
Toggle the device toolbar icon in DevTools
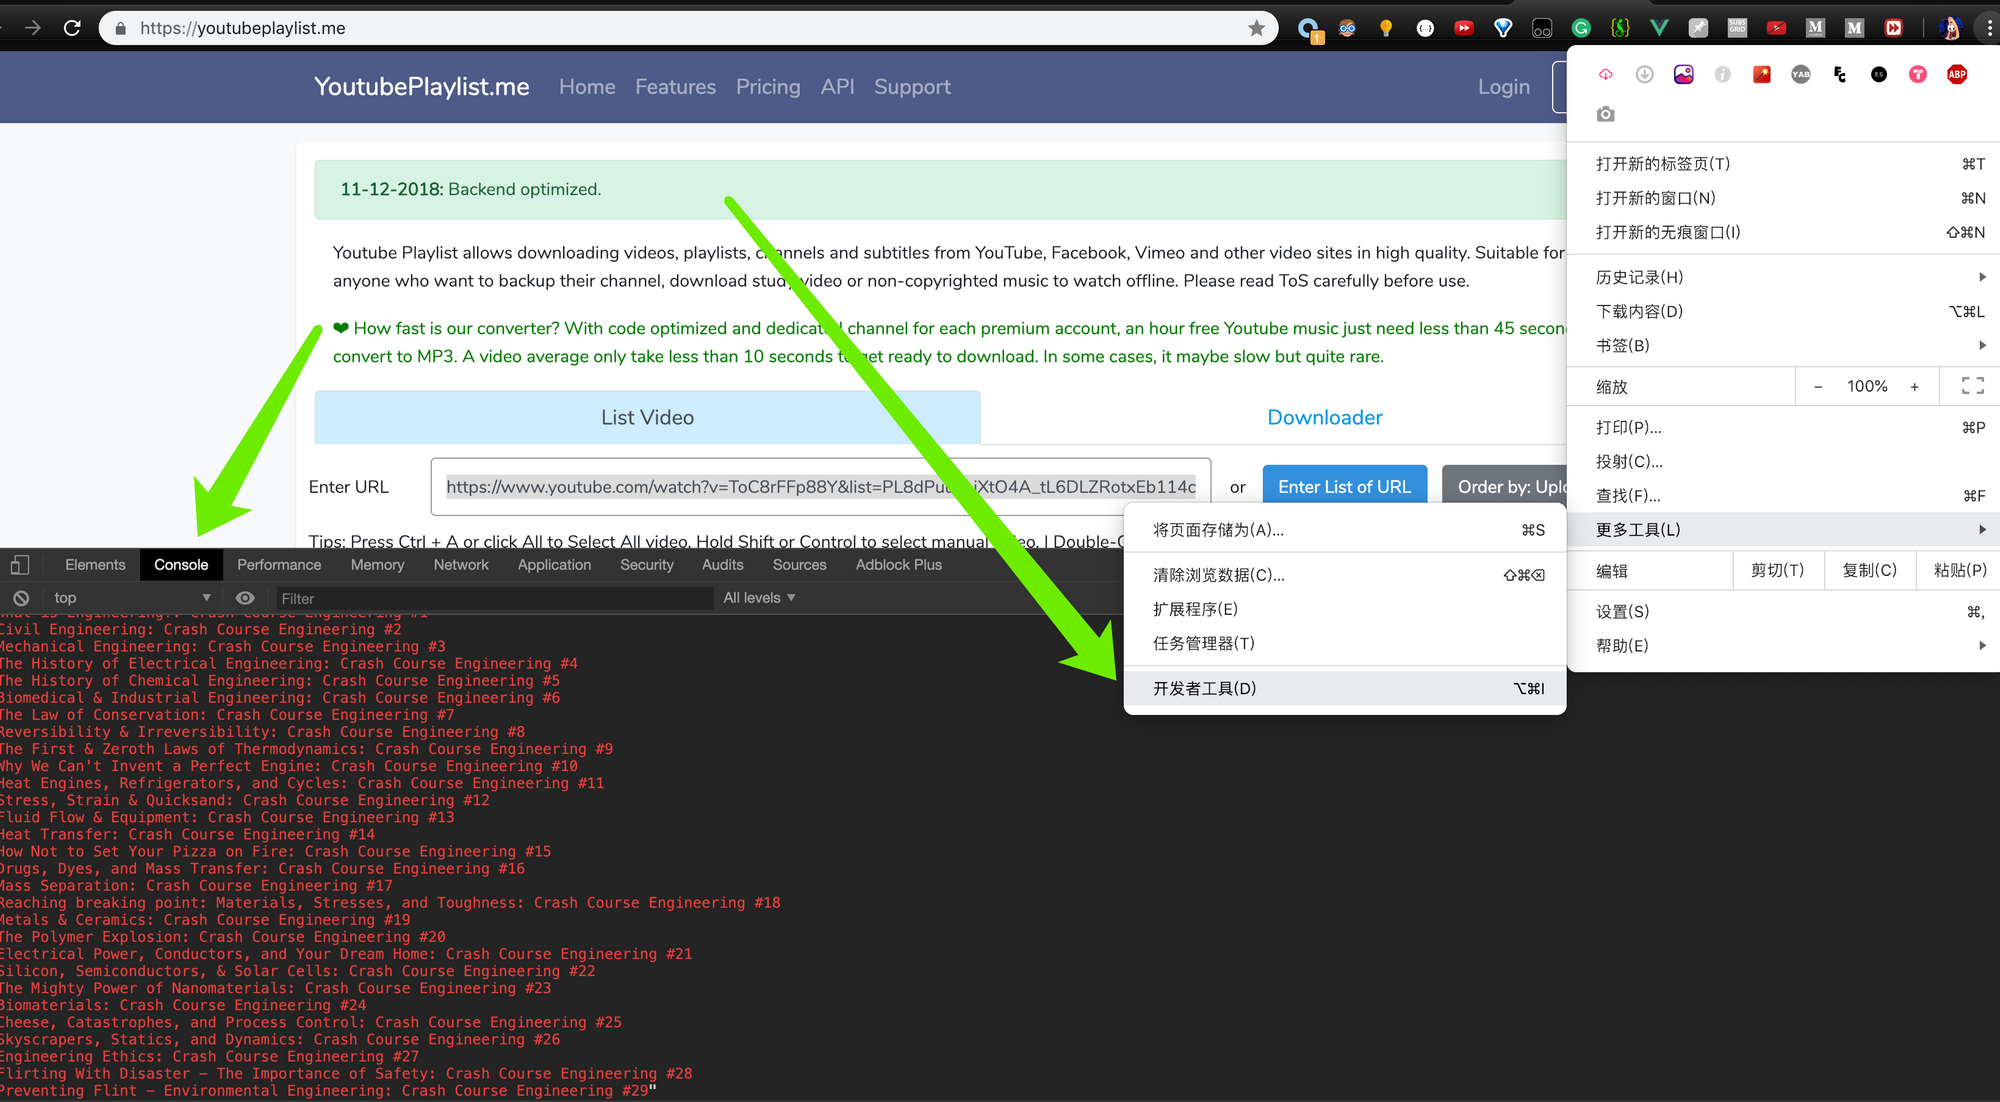click(20, 565)
